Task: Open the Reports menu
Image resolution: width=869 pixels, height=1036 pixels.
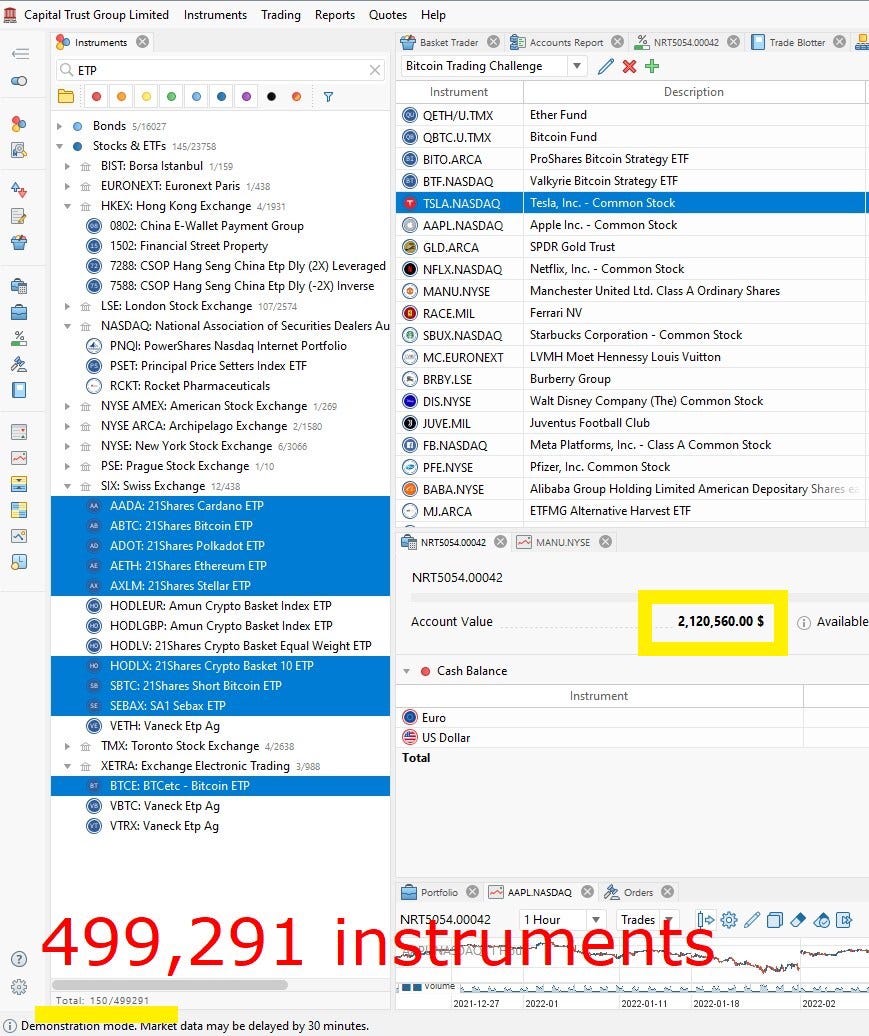Action: 334,15
